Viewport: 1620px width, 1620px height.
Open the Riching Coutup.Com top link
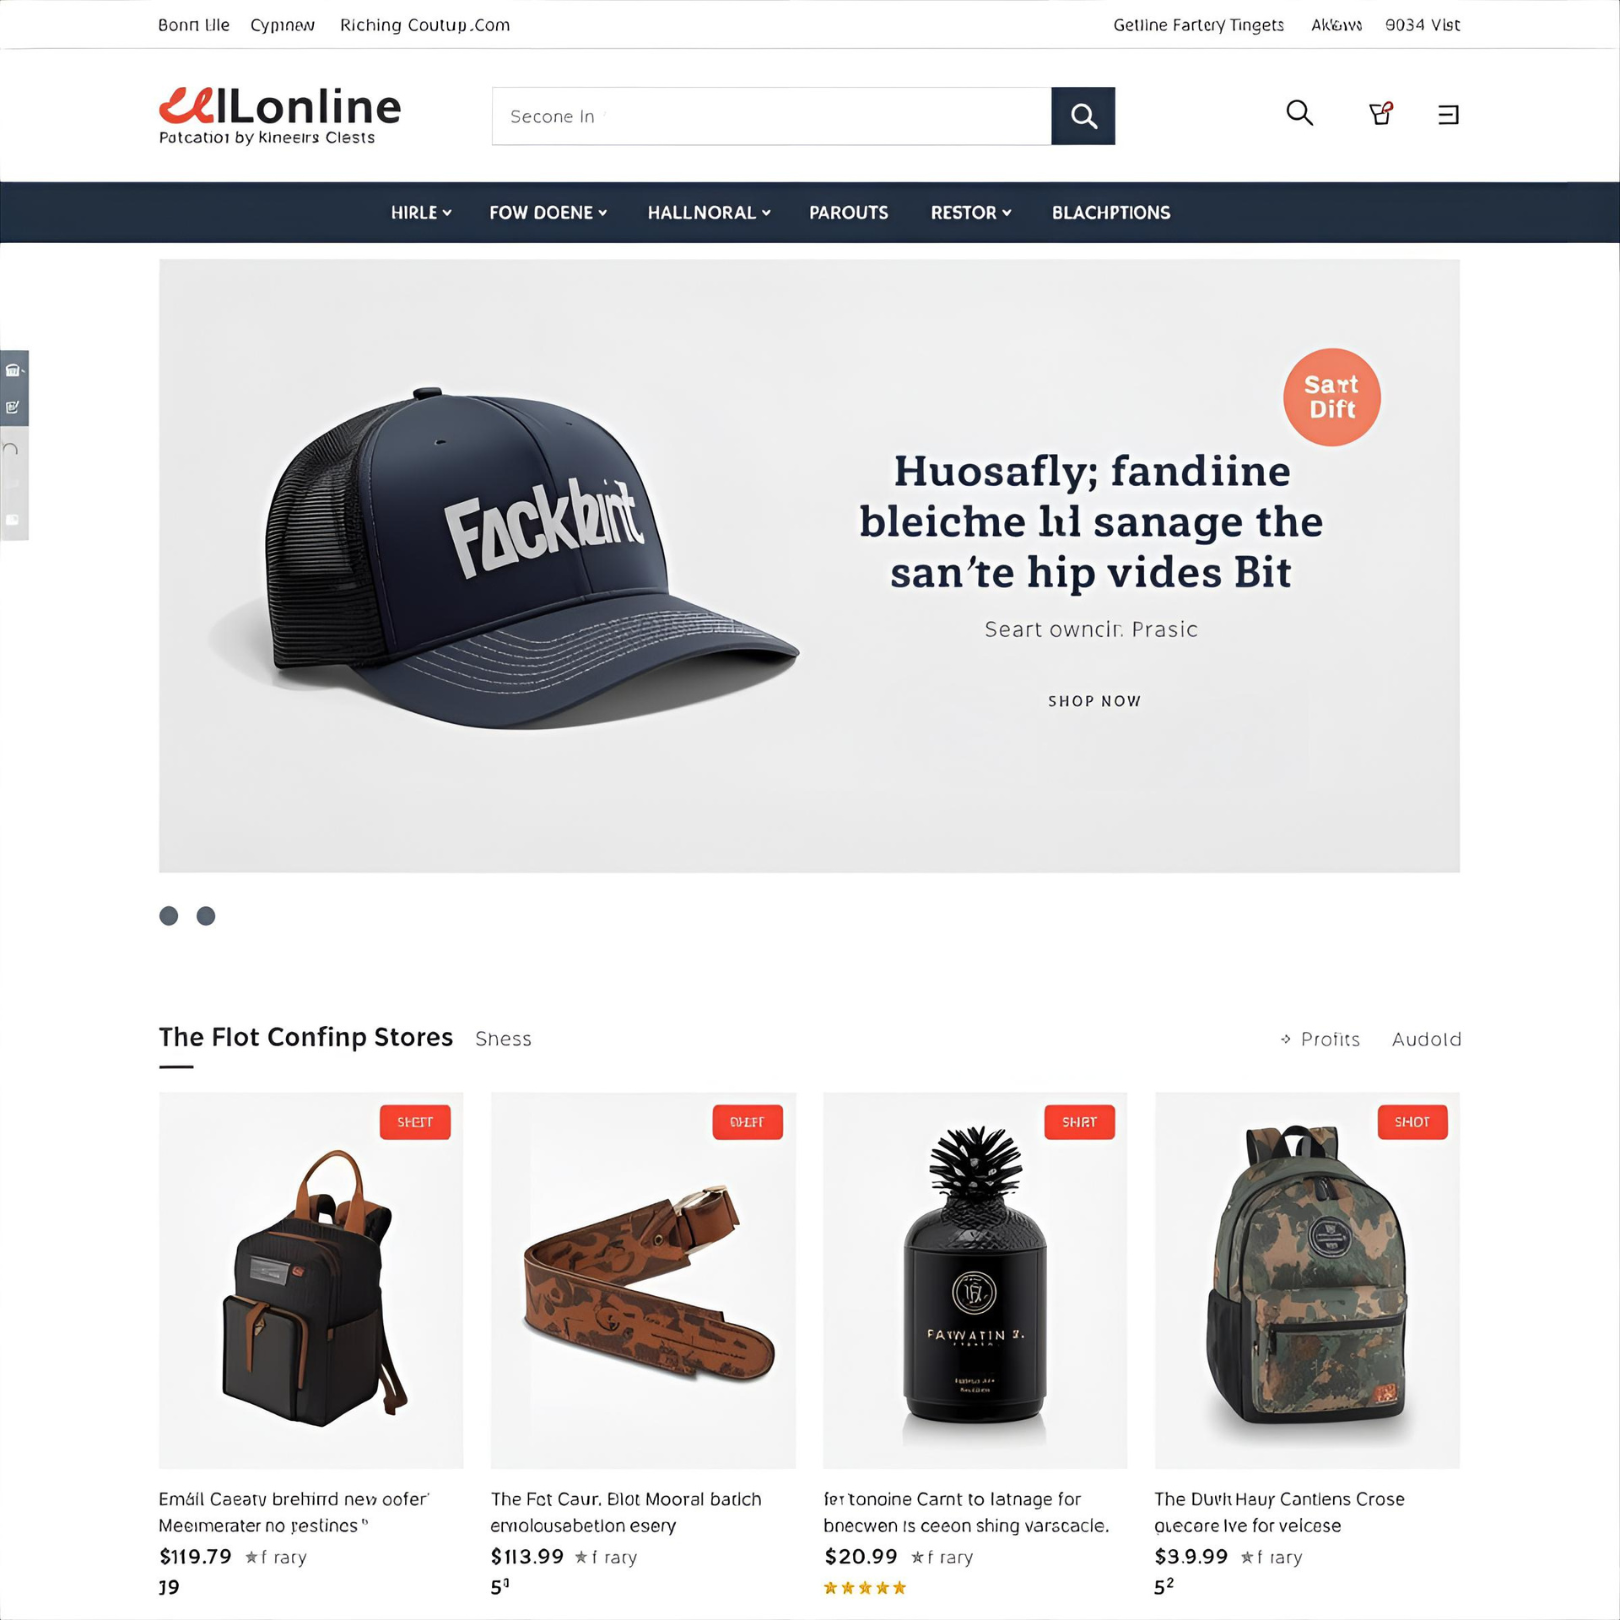pyautogui.click(x=425, y=25)
